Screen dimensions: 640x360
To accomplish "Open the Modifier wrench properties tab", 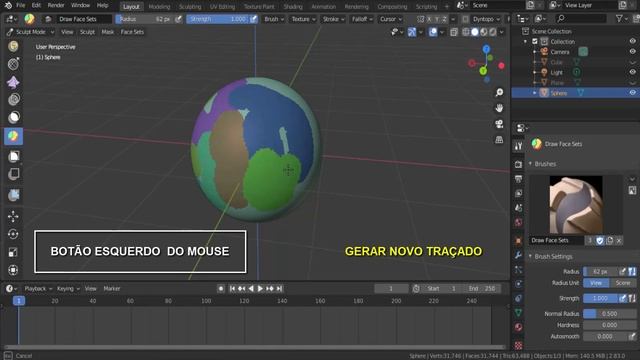I will pyautogui.click(x=518, y=255).
